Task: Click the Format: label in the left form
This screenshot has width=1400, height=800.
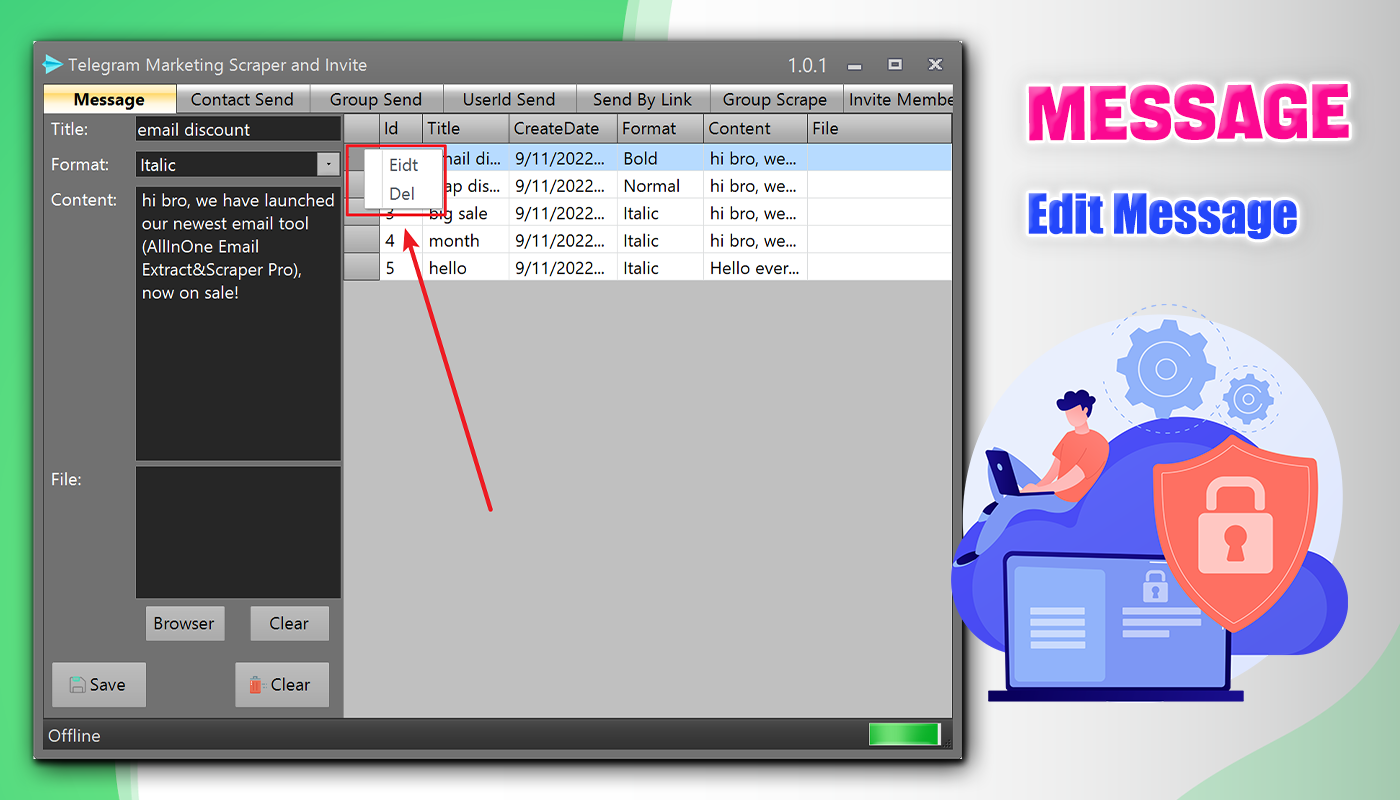Action: [79, 164]
